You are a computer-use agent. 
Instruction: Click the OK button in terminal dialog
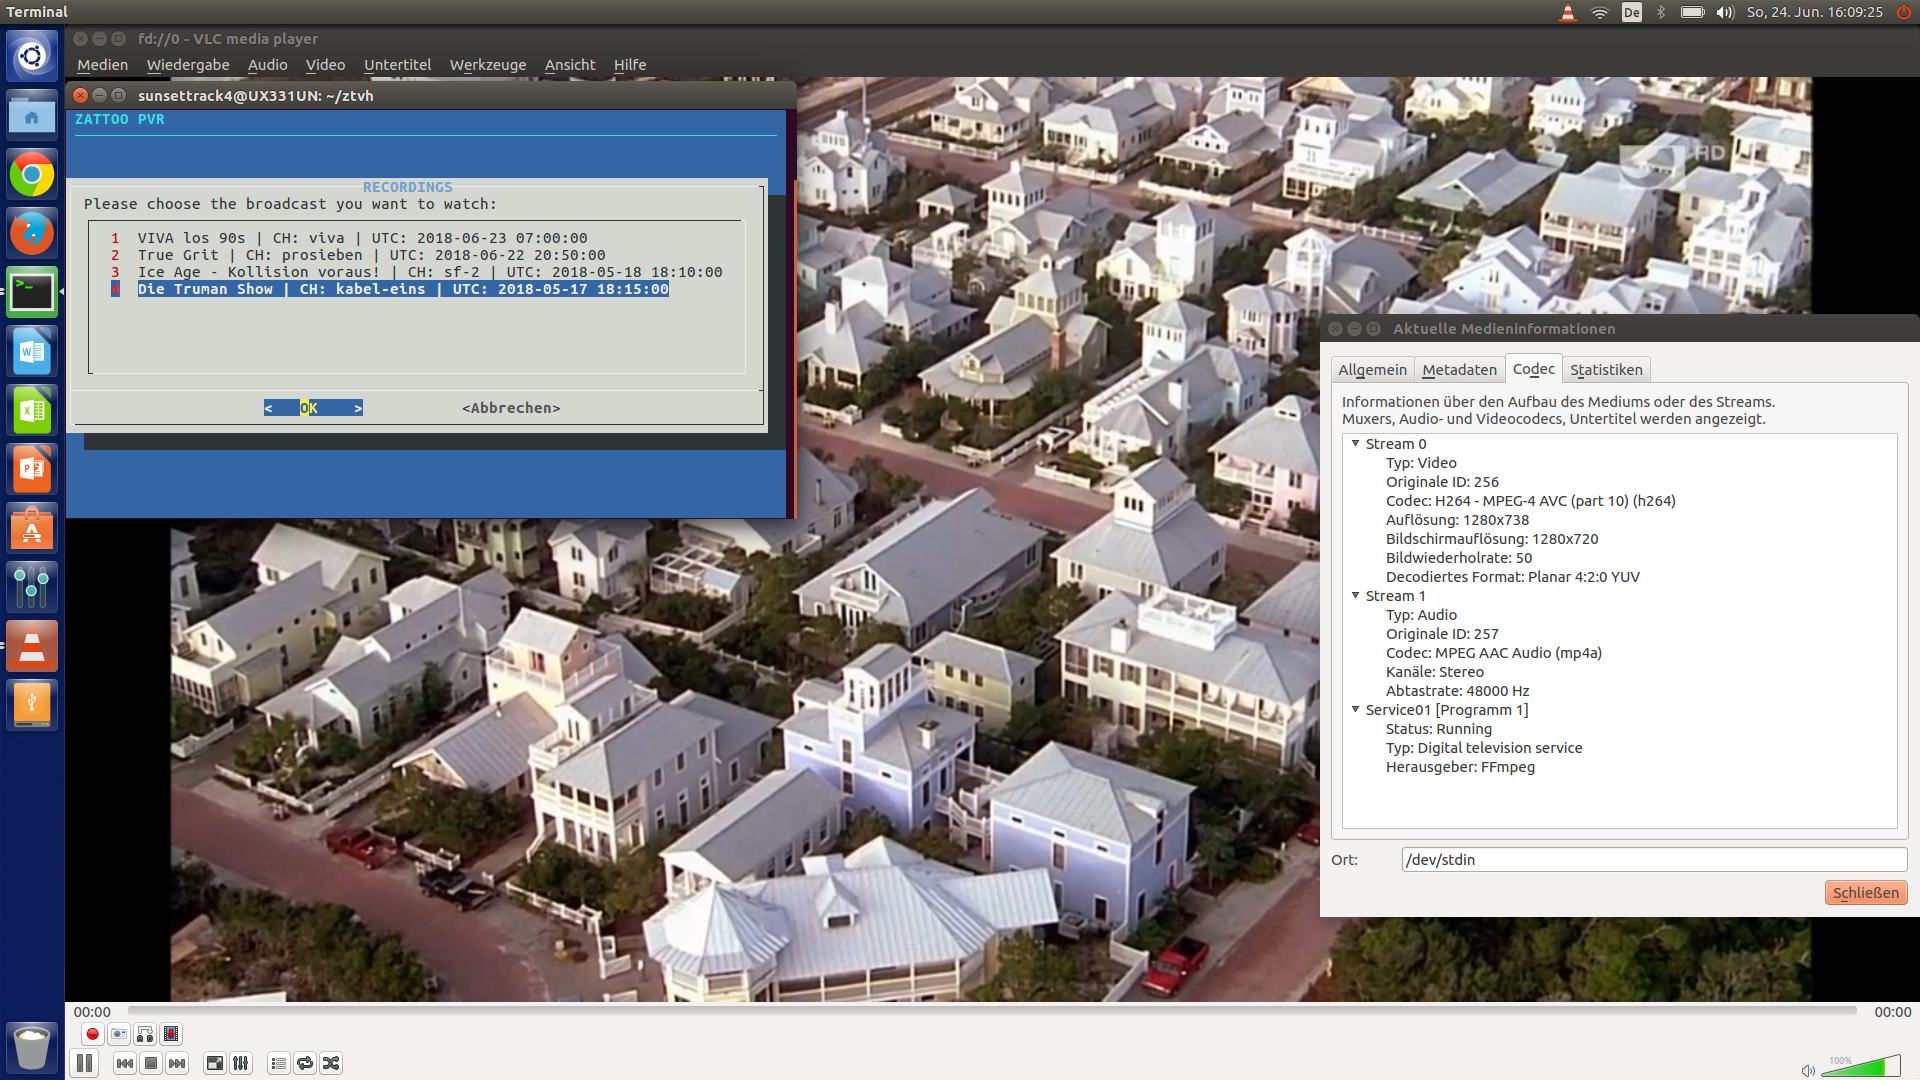pyautogui.click(x=313, y=408)
